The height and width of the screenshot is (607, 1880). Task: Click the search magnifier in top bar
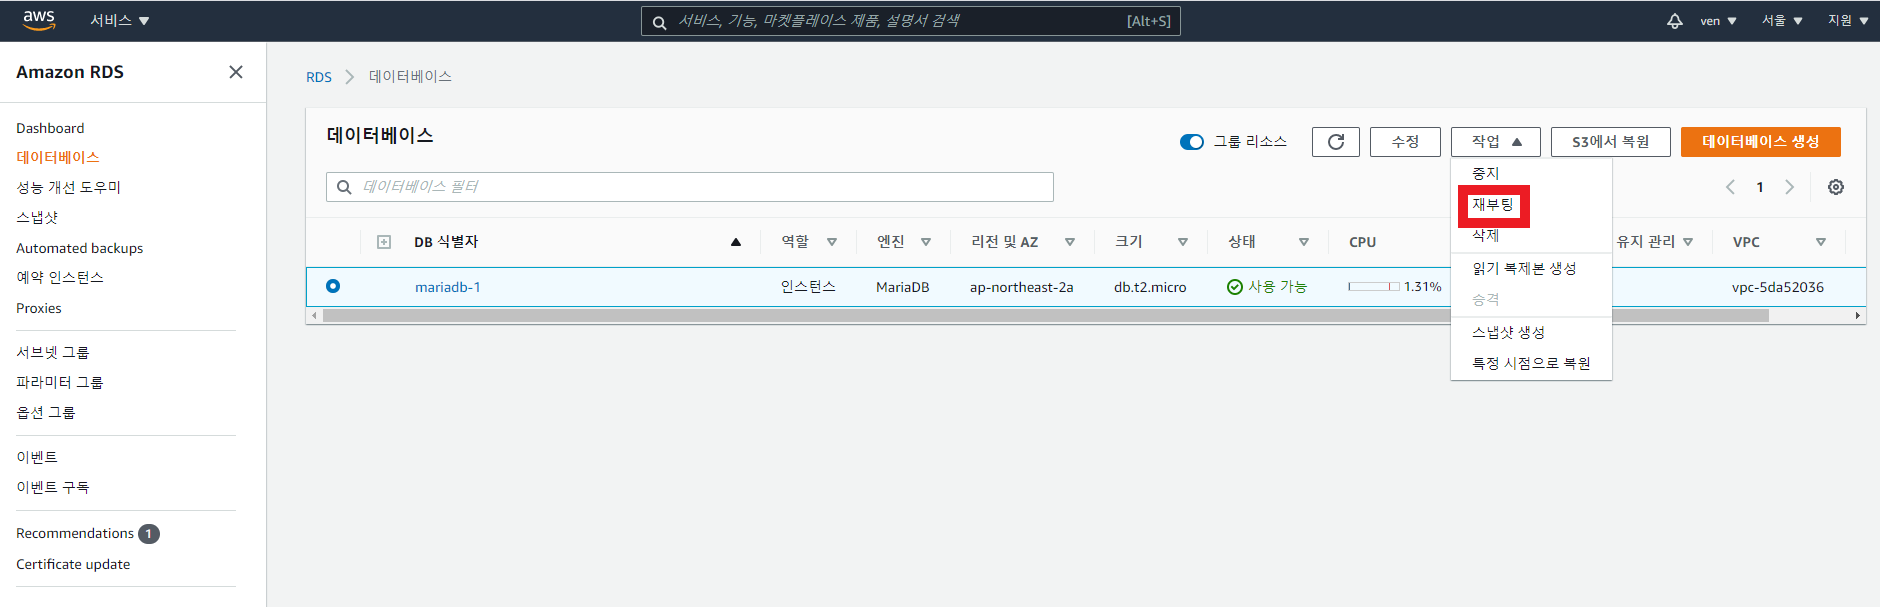coord(660,22)
